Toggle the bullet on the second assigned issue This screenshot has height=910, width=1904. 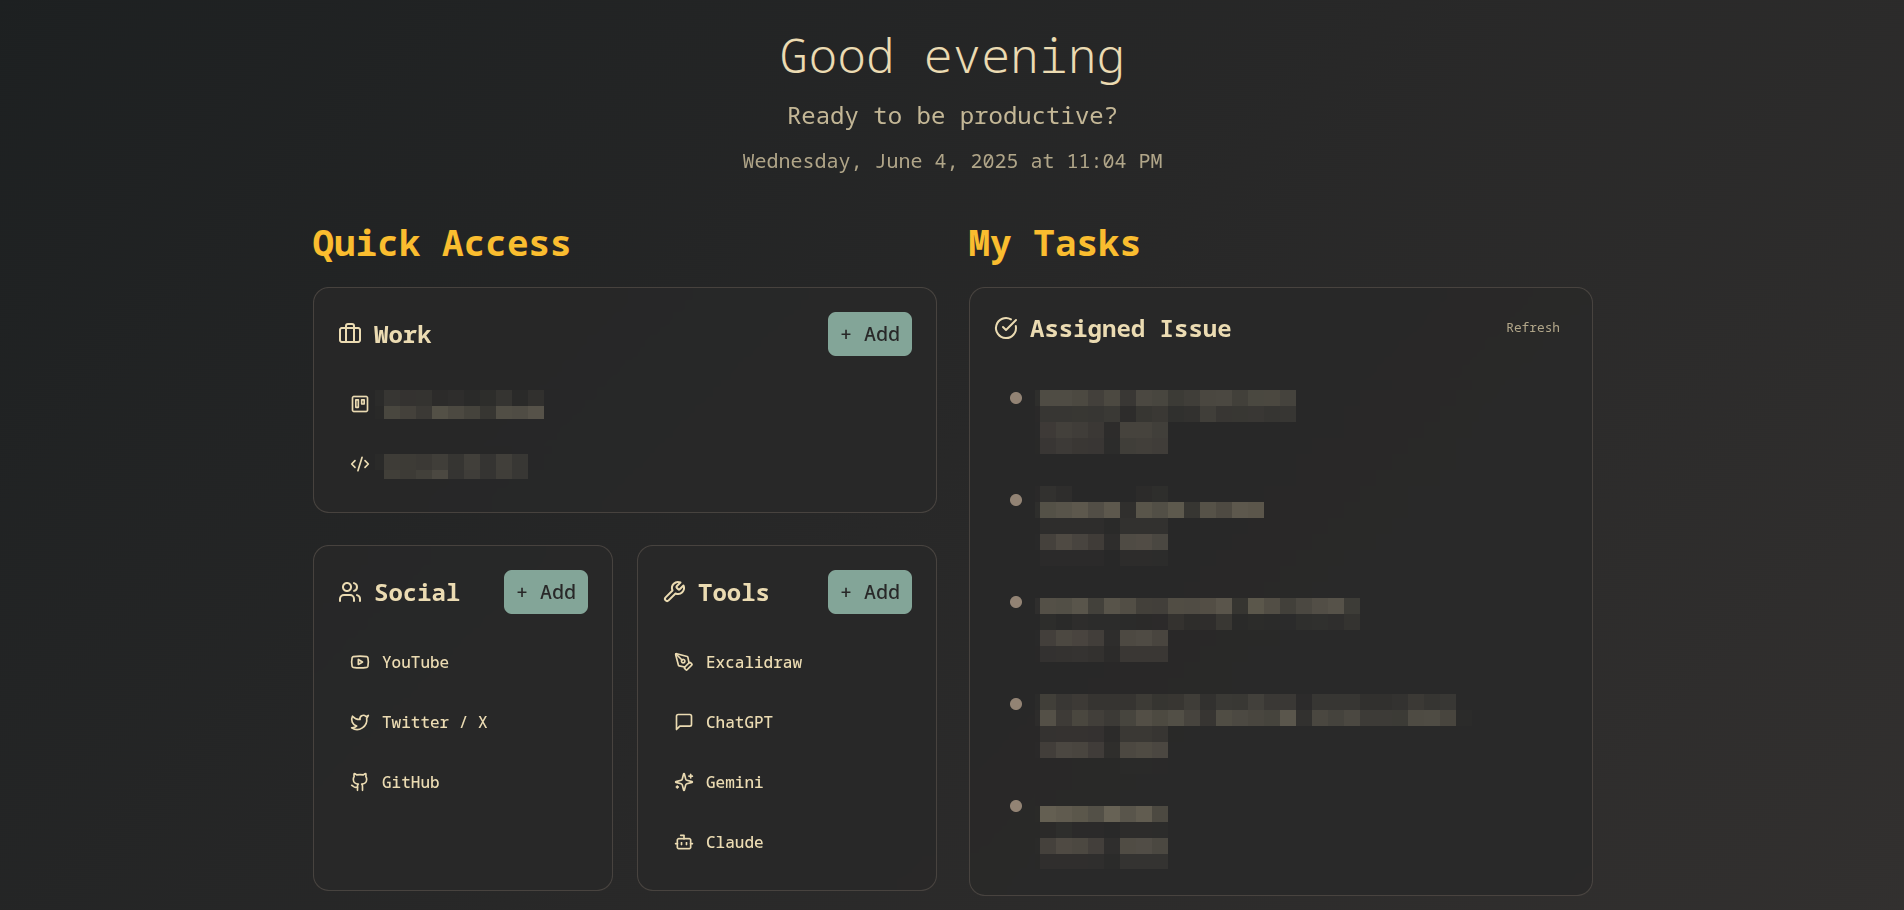tap(1016, 499)
